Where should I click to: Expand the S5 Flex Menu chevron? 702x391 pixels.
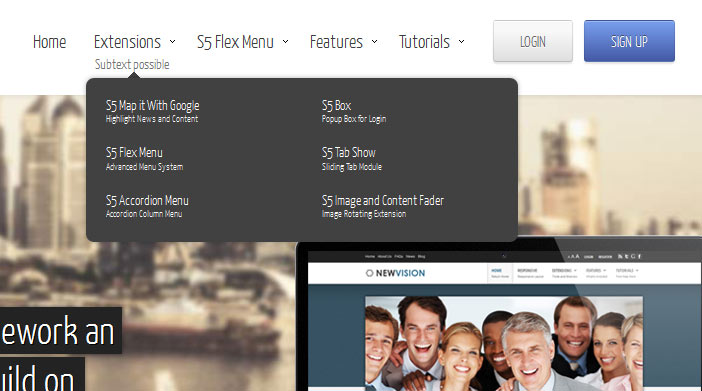[285, 42]
